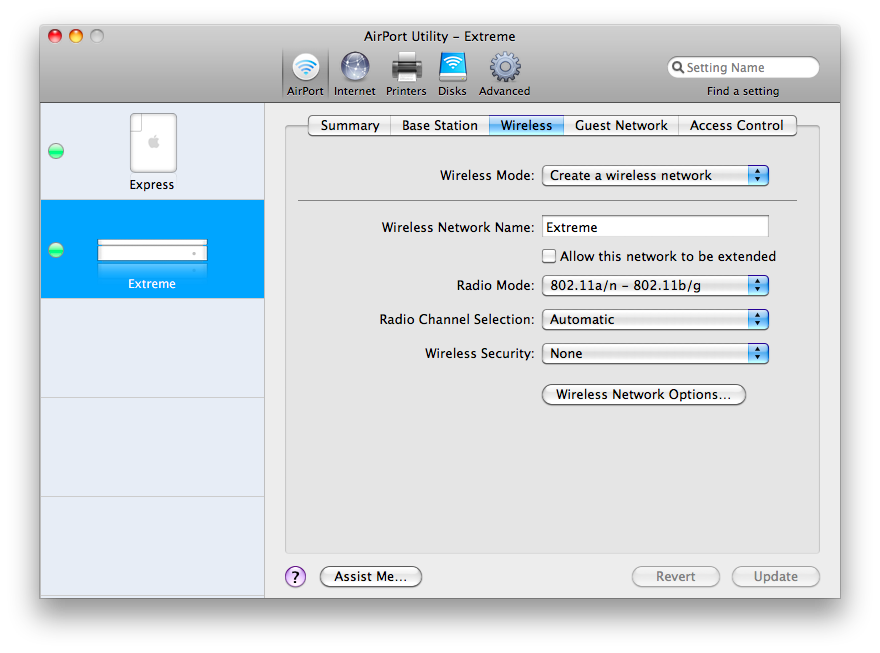Switch to the Base Station tab
The image size is (880, 653).
click(440, 126)
